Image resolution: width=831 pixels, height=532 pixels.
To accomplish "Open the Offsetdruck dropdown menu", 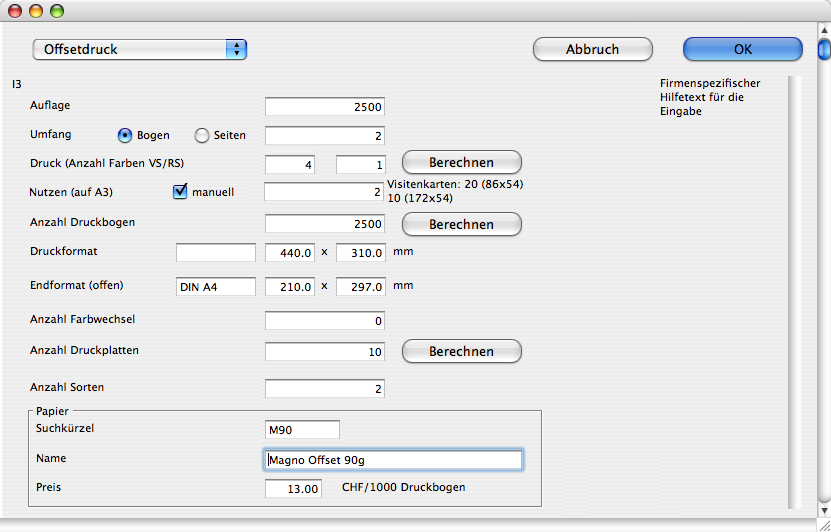I will pyautogui.click(x=140, y=49).
